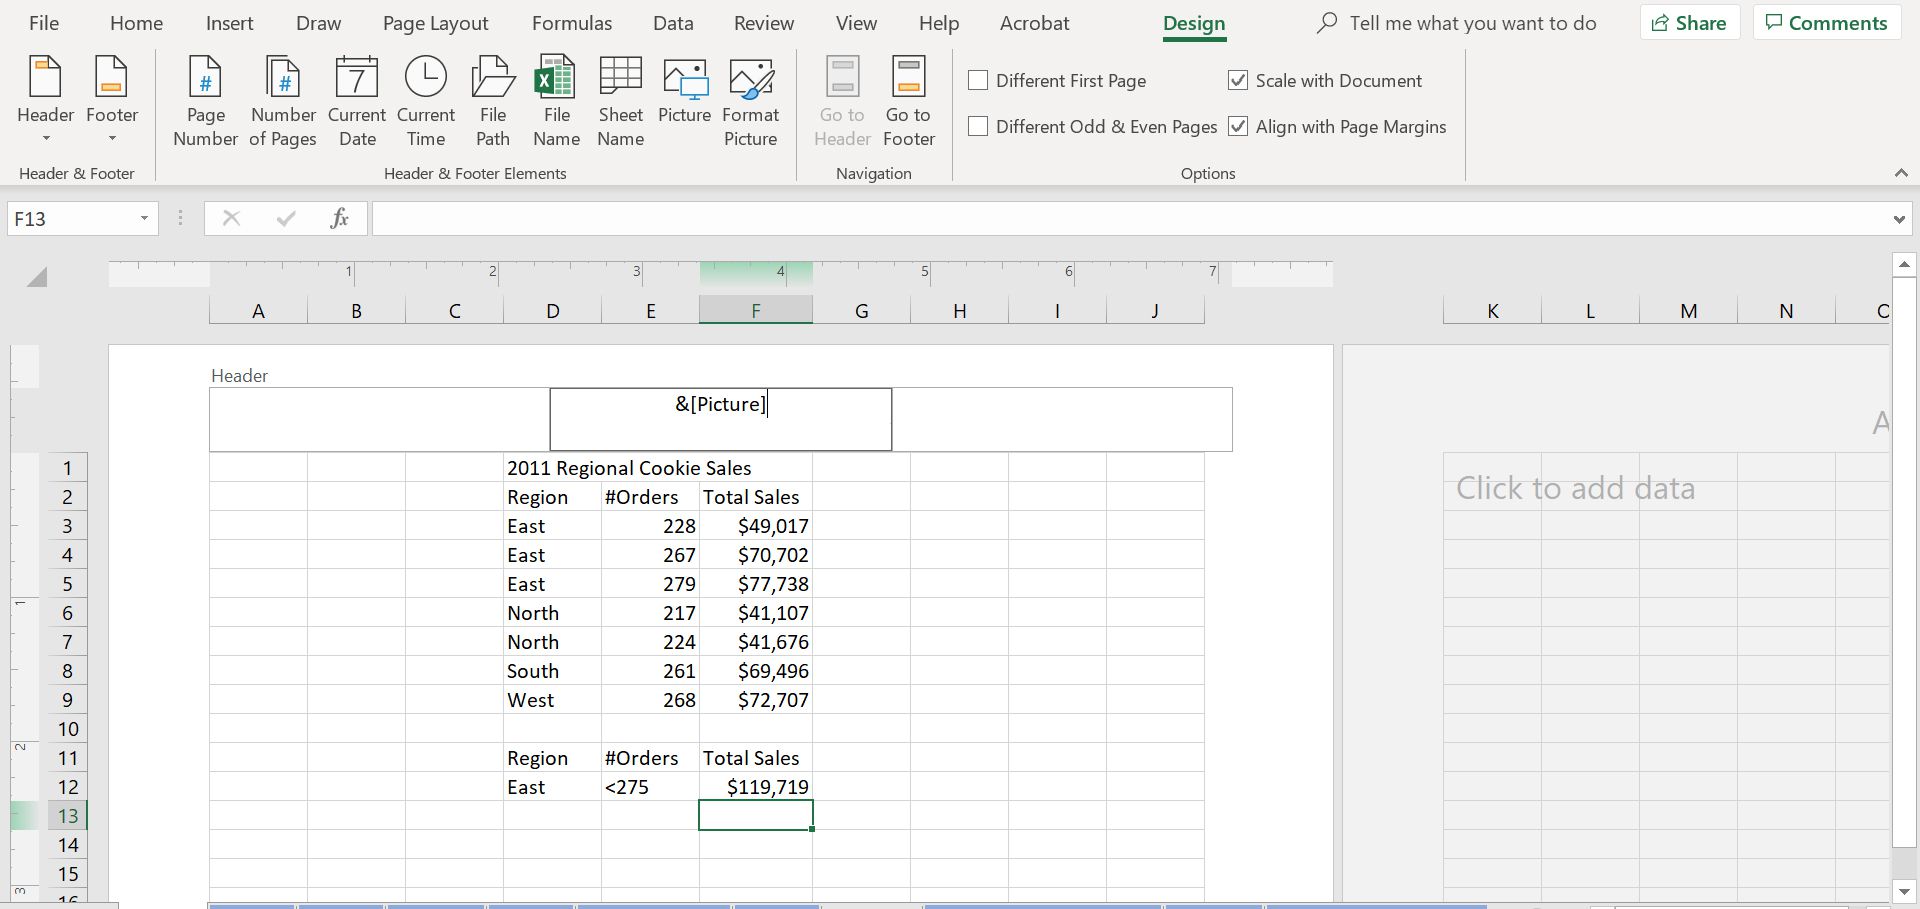Open the Data tab

click(673, 23)
